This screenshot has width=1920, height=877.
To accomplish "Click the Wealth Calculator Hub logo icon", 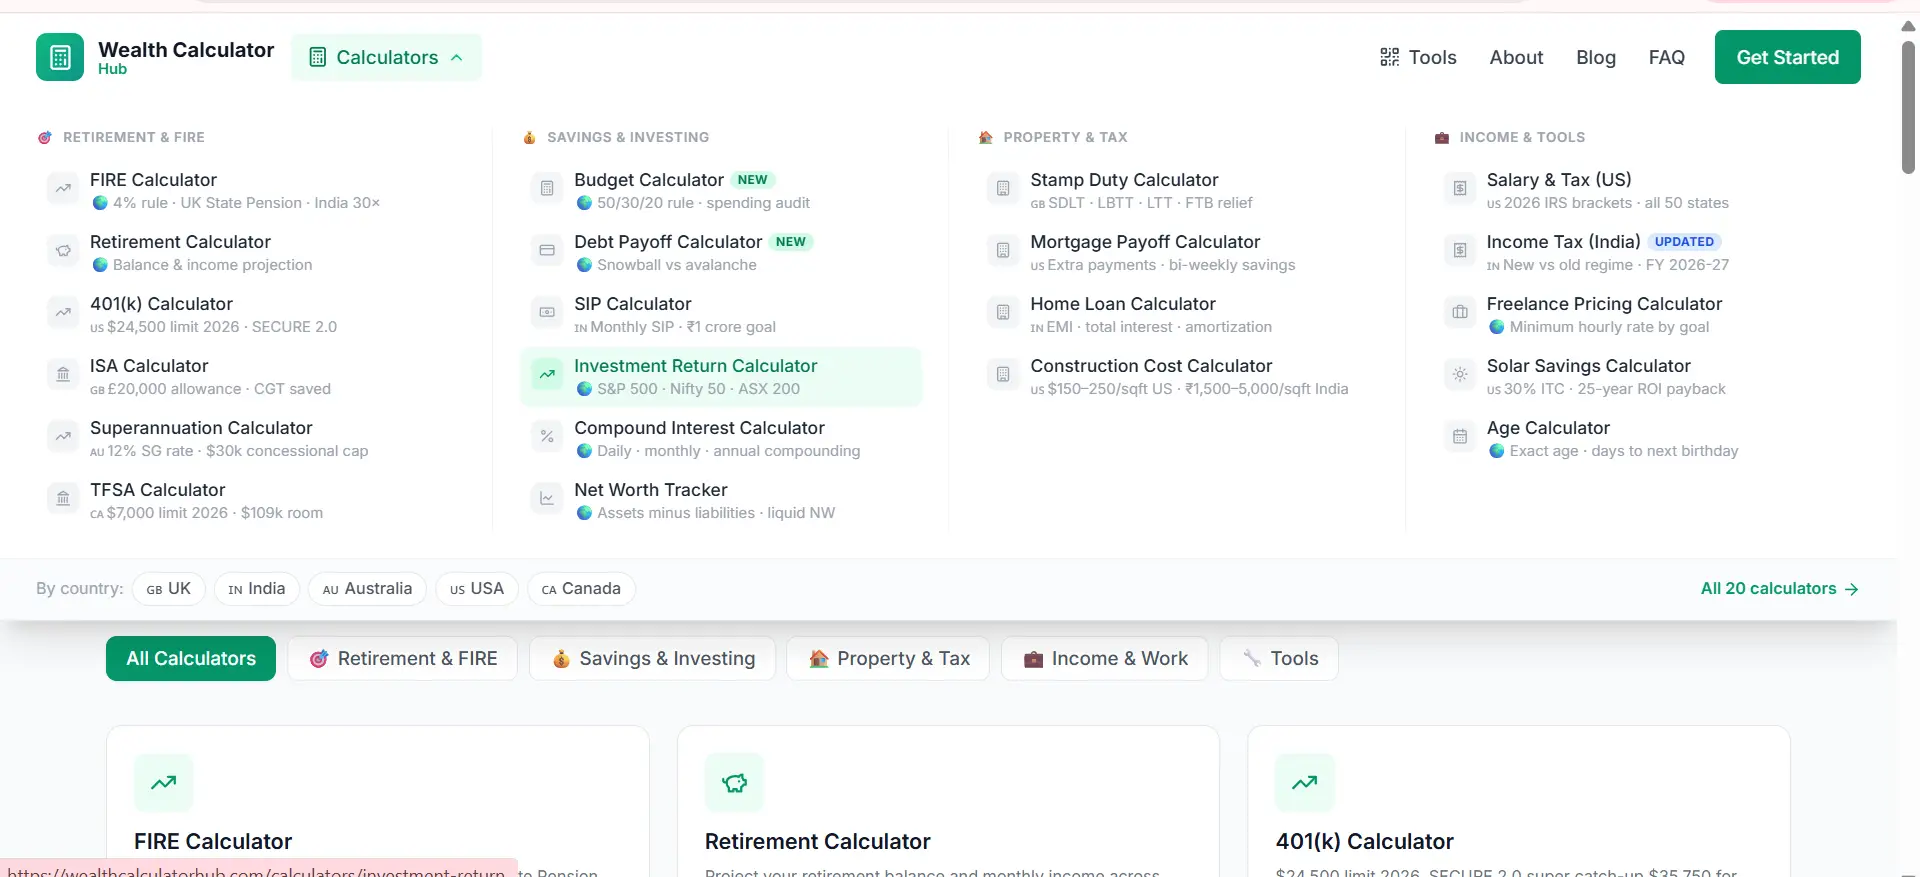I will click(x=60, y=57).
